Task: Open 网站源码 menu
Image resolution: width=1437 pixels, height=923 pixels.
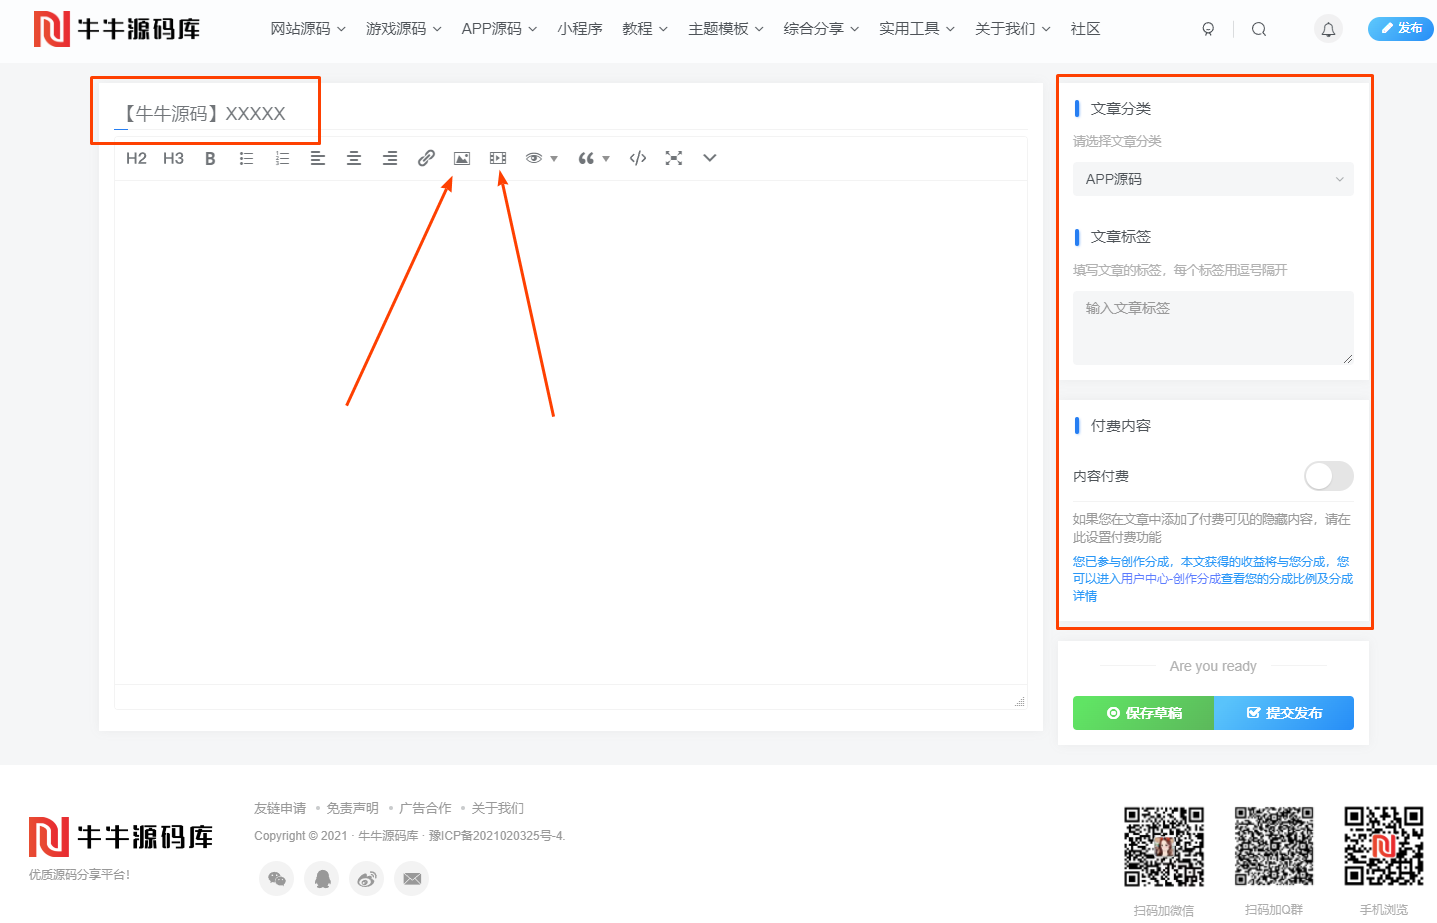Action: [x=308, y=29]
